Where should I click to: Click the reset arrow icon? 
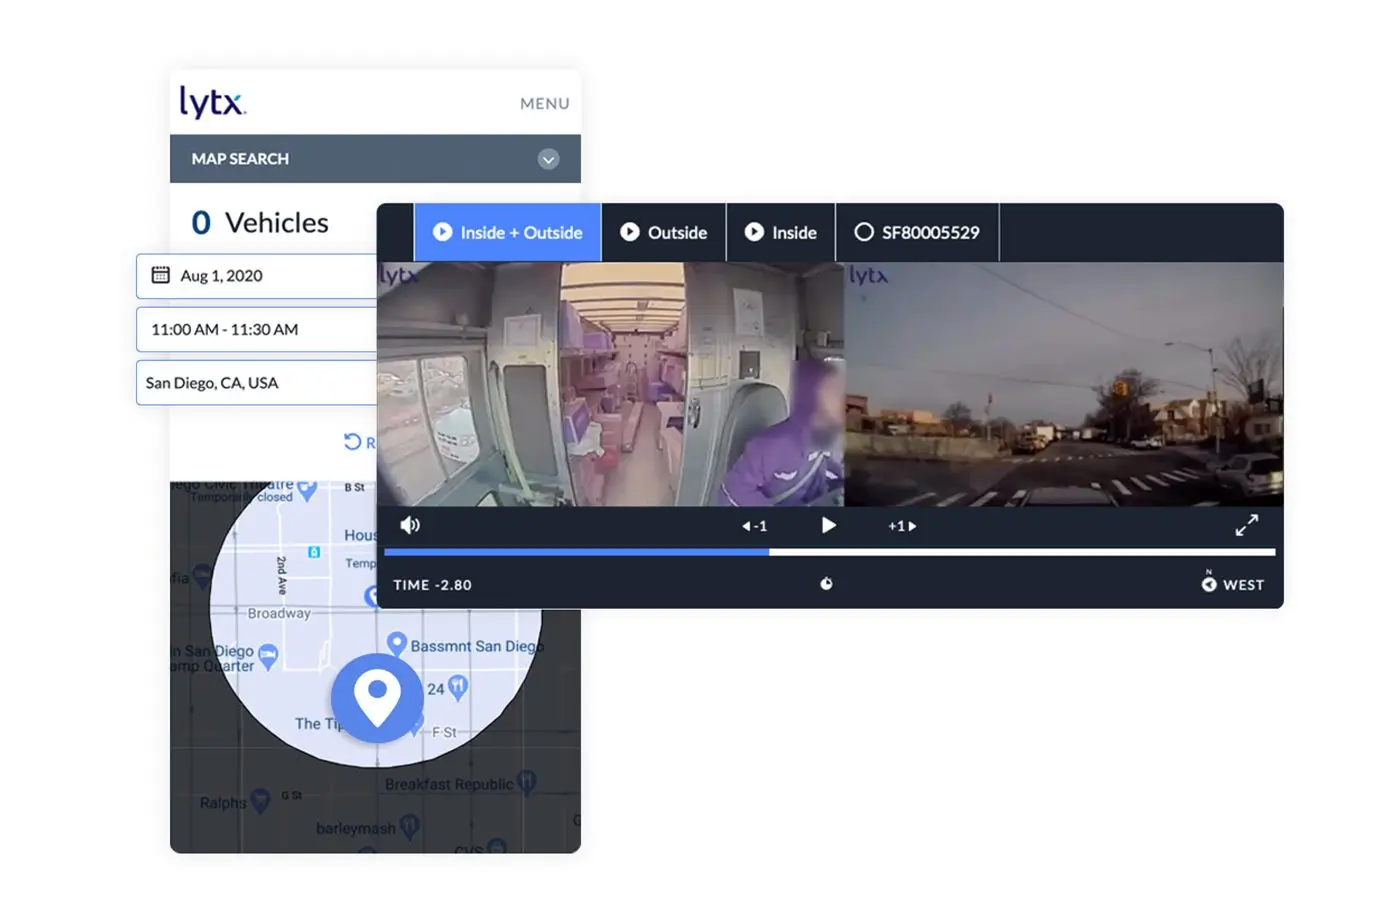pos(352,442)
